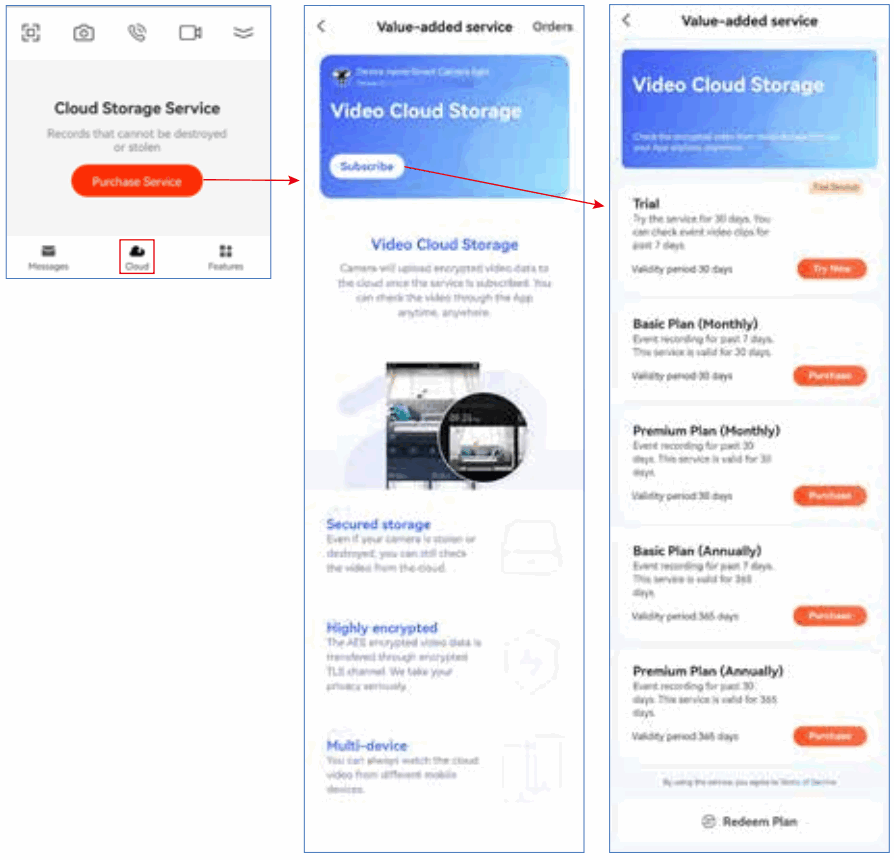Collapse the toolbar with the double chevron

click(x=243, y=33)
